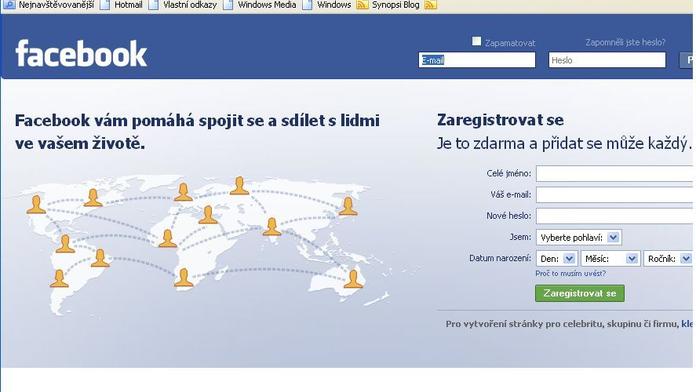Open the Měsíc birthday dropdown
The width and height of the screenshot is (696, 392).
click(x=610, y=258)
